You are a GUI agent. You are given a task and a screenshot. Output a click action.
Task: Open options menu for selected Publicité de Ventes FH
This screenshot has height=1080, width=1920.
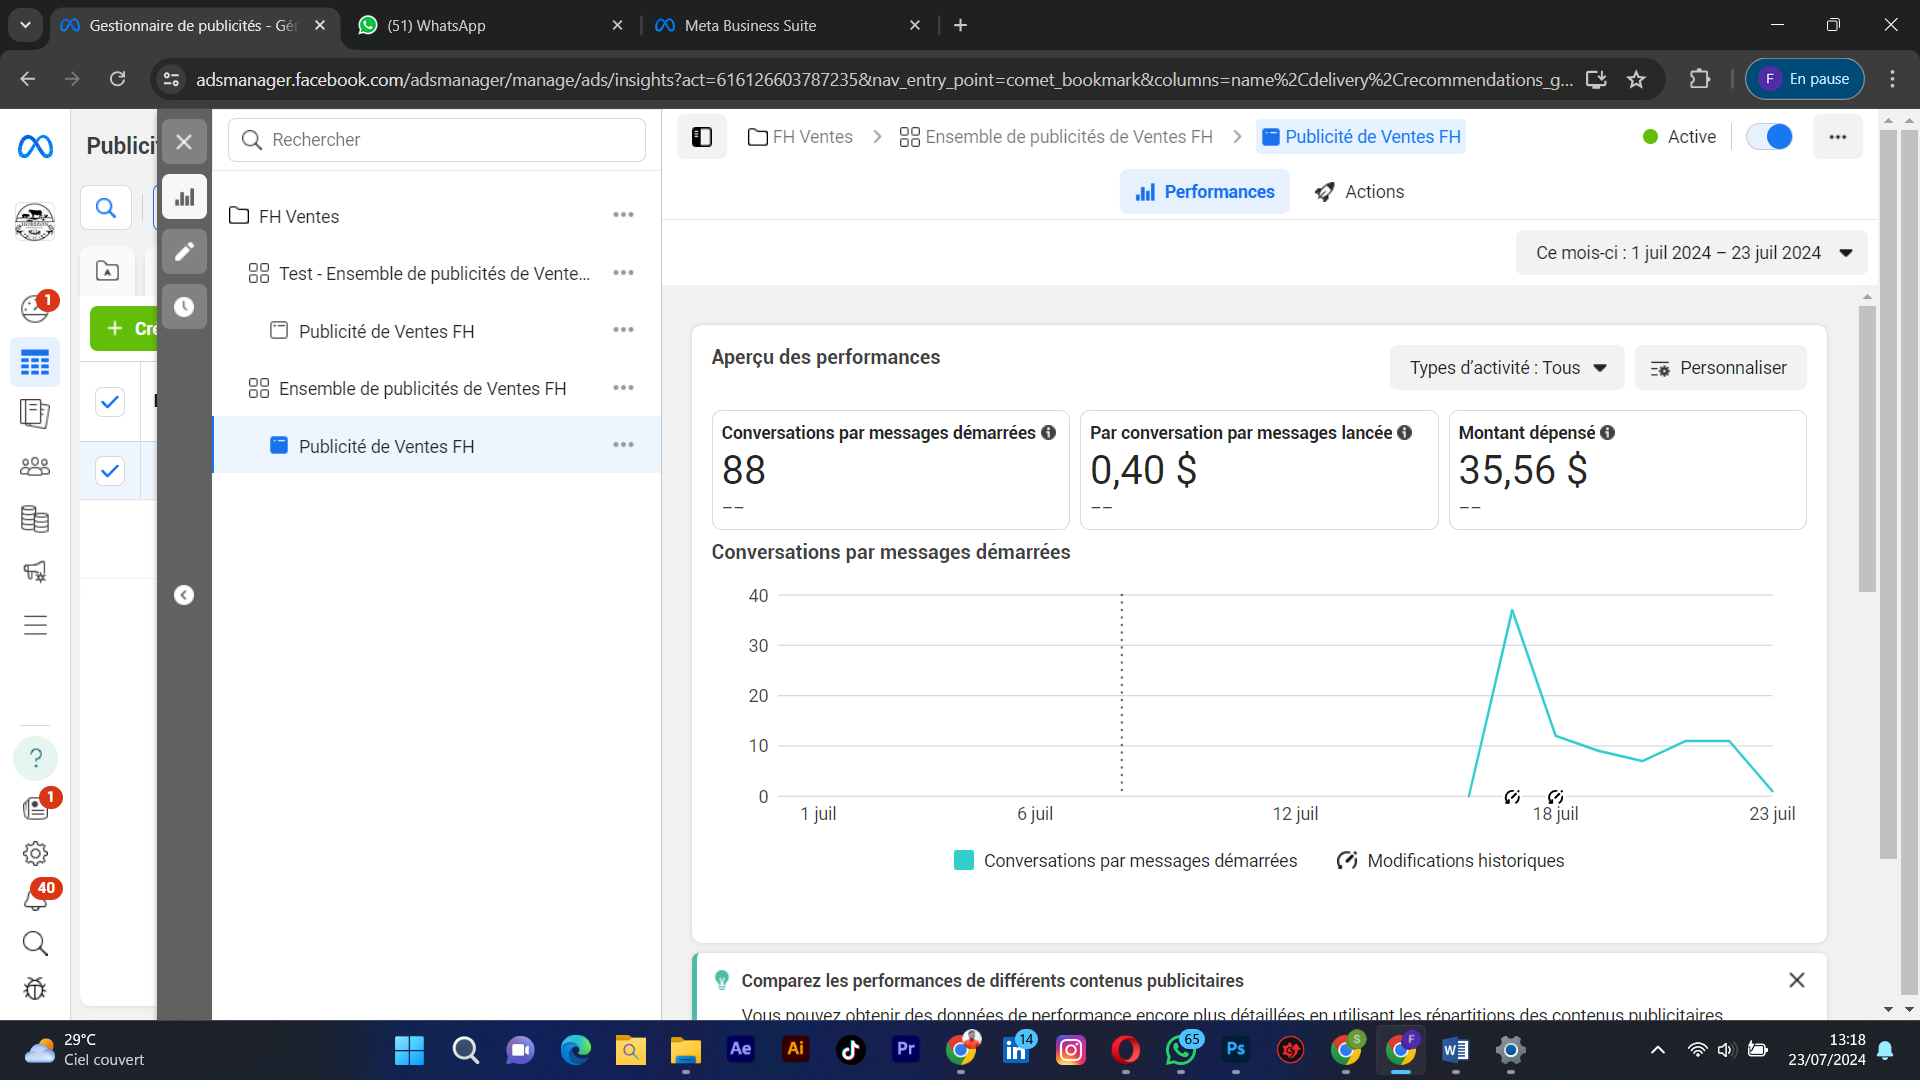623,445
